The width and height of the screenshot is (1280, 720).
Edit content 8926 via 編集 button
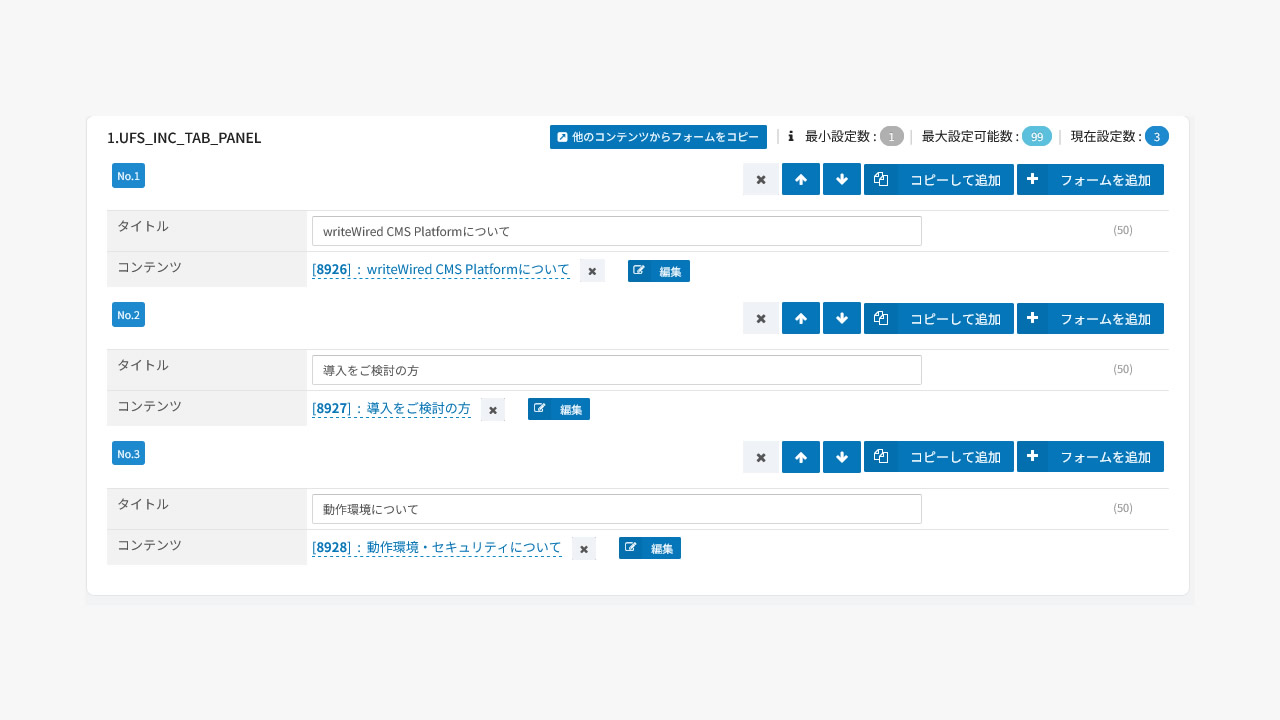658,271
